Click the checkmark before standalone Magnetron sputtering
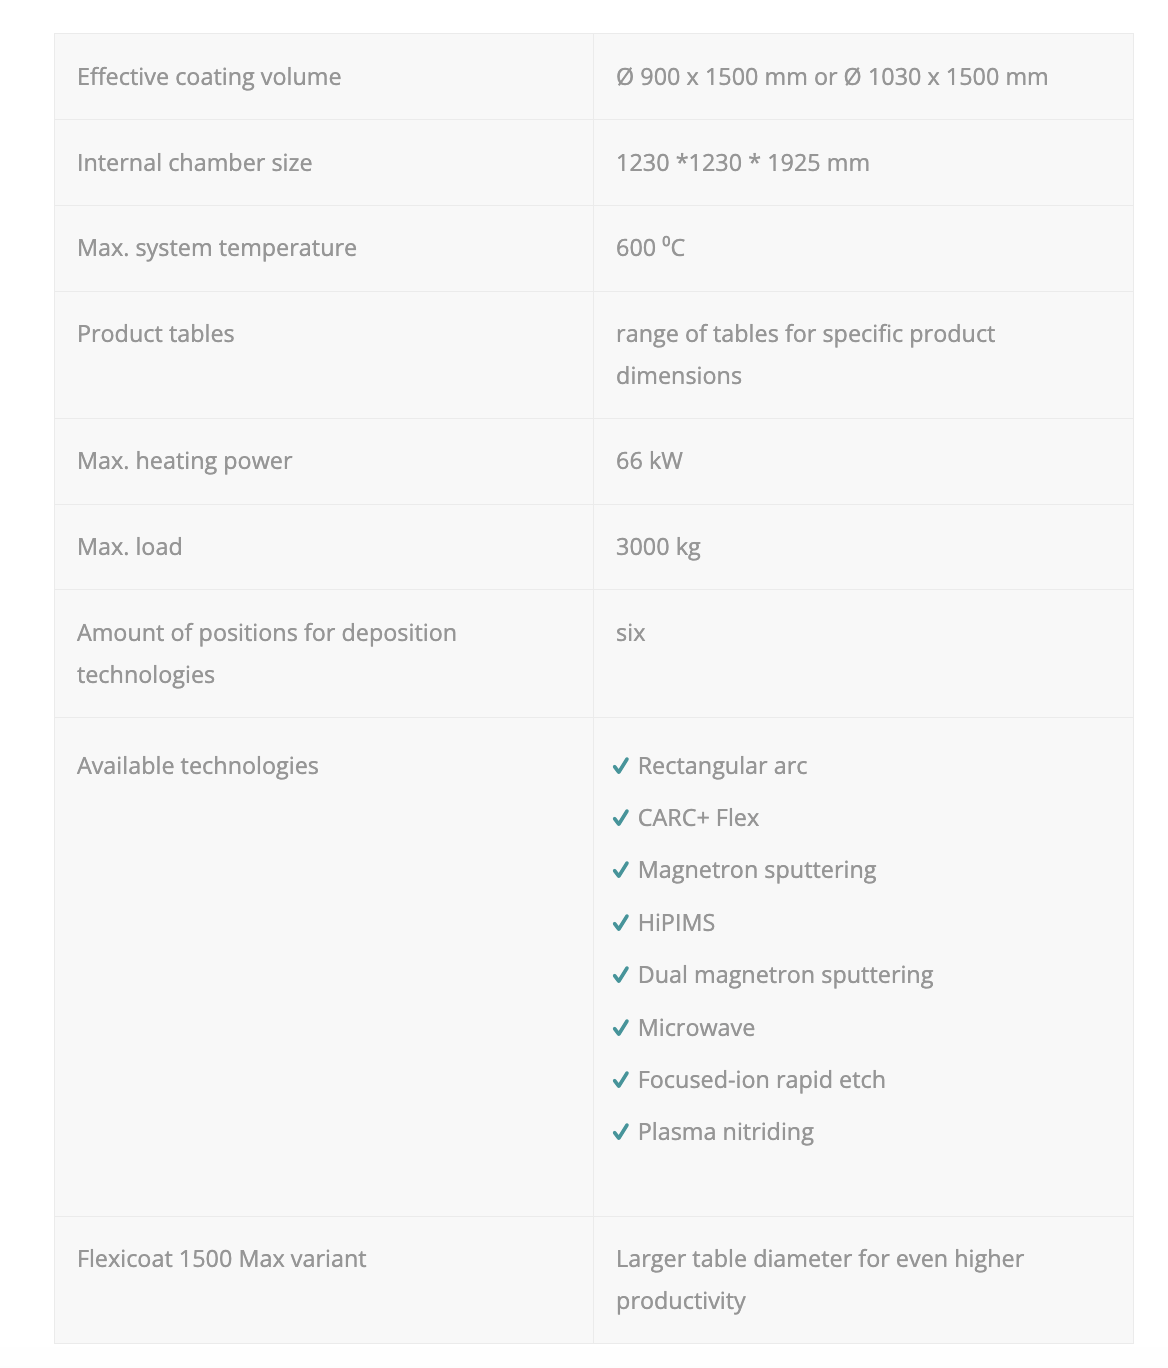The width and height of the screenshot is (1168, 1368). [x=621, y=871]
